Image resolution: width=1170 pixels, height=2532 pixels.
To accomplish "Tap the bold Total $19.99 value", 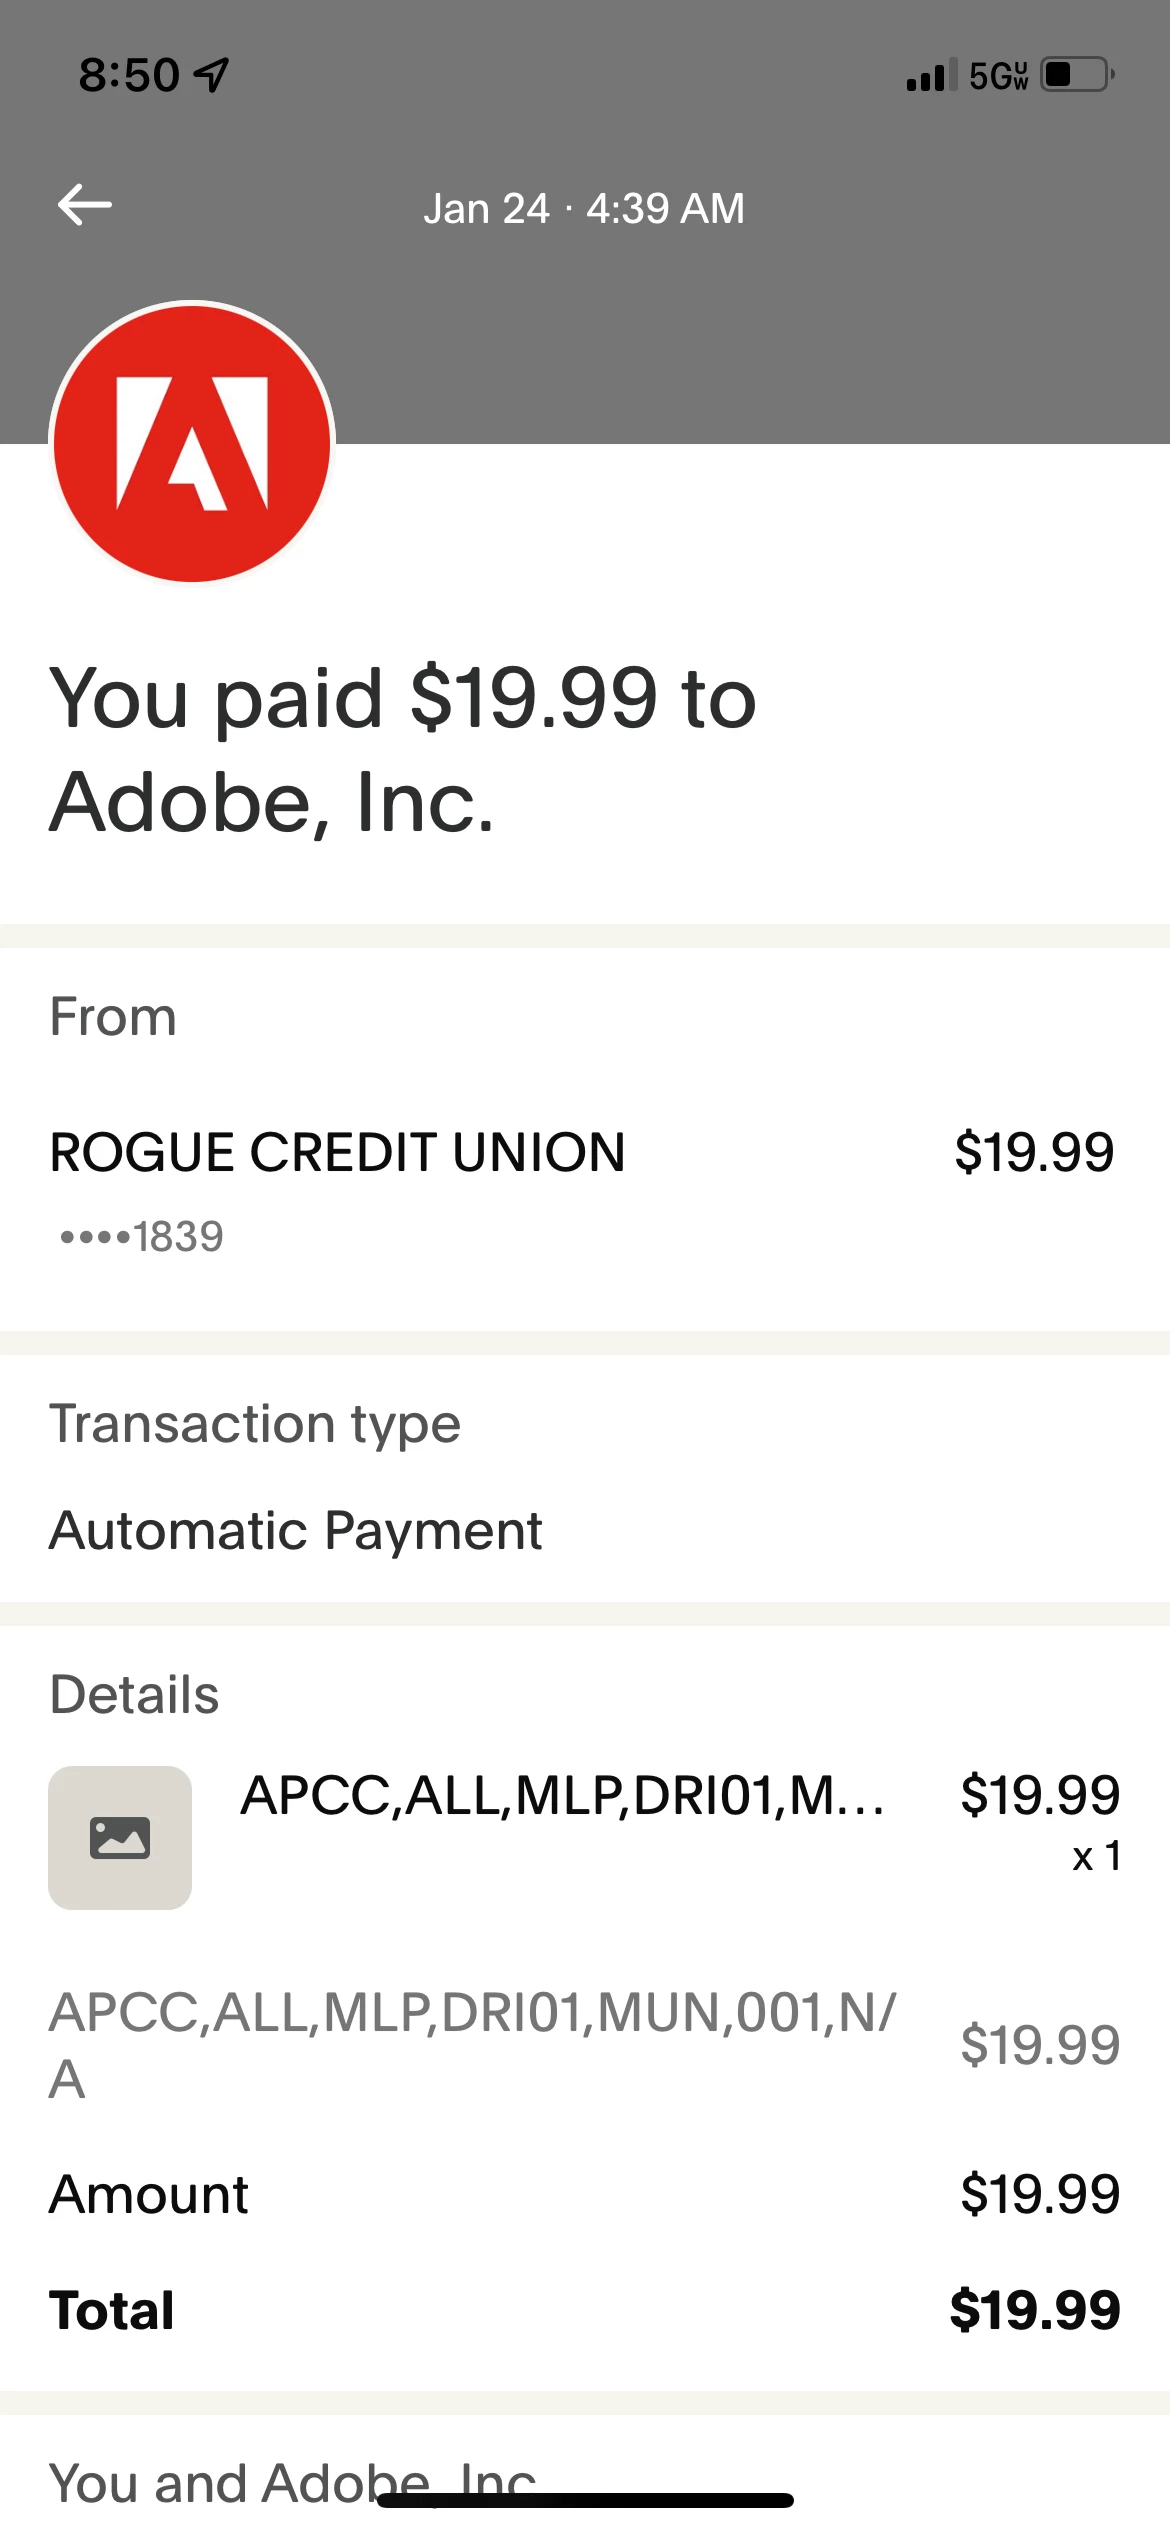I will tap(1035, 2310).
